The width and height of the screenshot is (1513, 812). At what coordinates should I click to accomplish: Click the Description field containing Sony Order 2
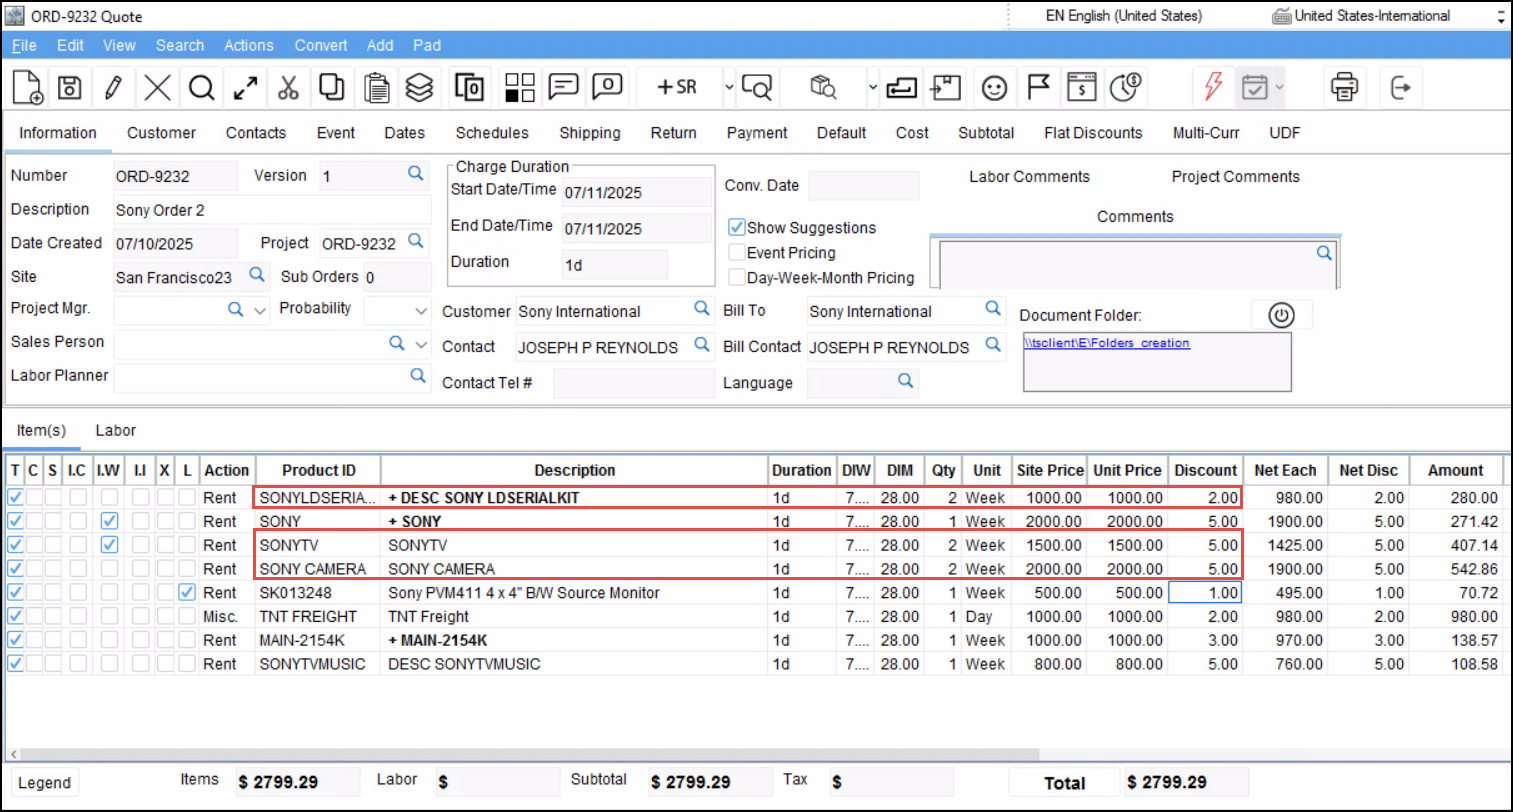(270, 210)
